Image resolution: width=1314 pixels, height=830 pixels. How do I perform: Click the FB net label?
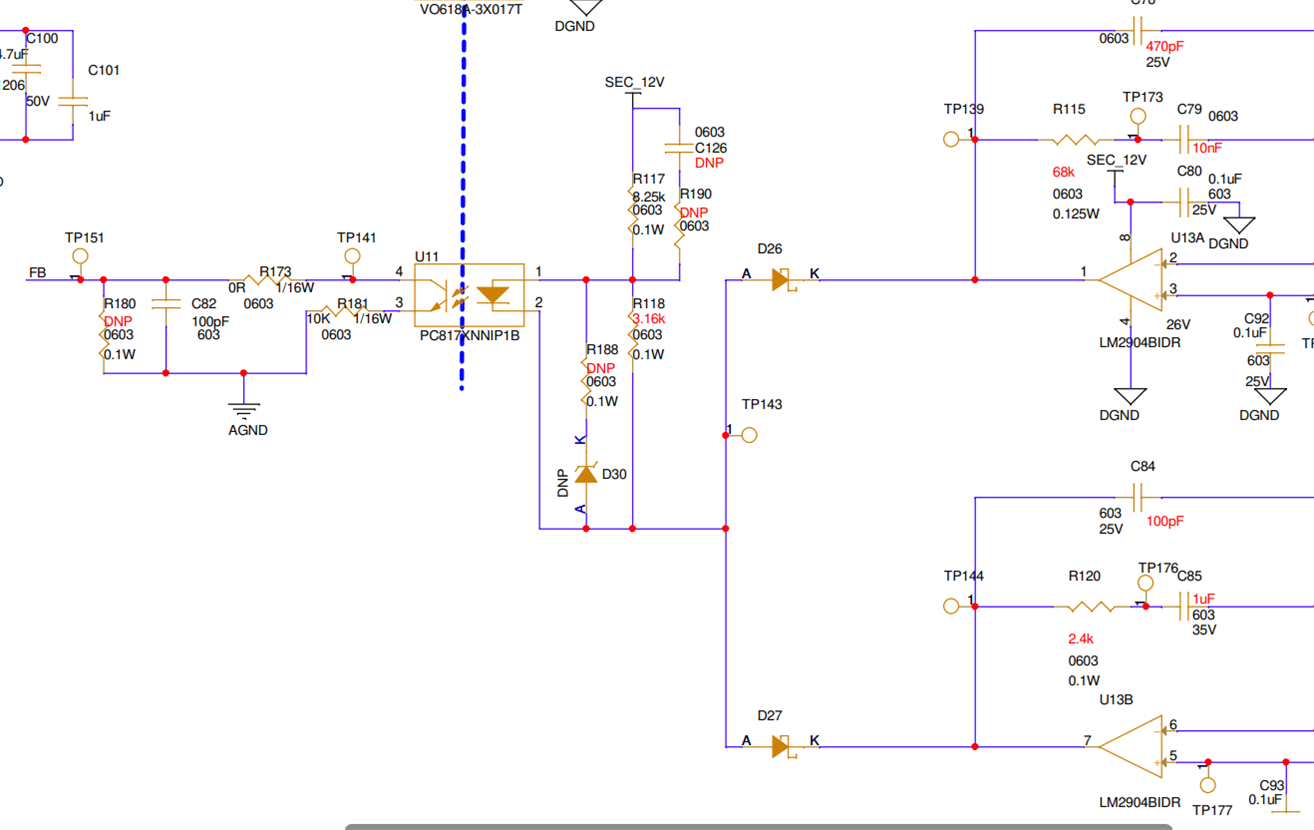click(x=37, y=272)
